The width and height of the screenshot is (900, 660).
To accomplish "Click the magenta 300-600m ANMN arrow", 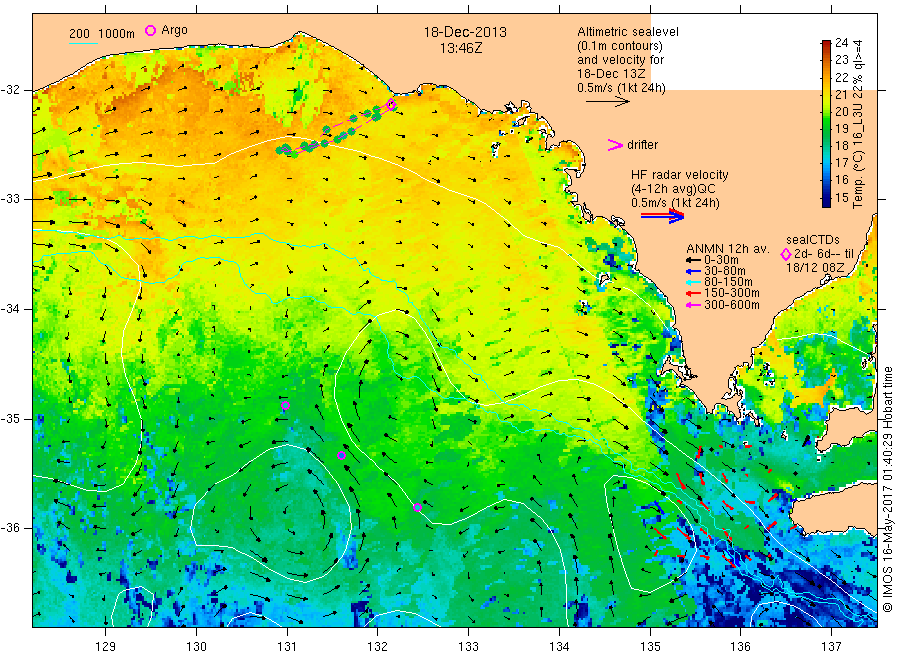I will pos(693,305).
